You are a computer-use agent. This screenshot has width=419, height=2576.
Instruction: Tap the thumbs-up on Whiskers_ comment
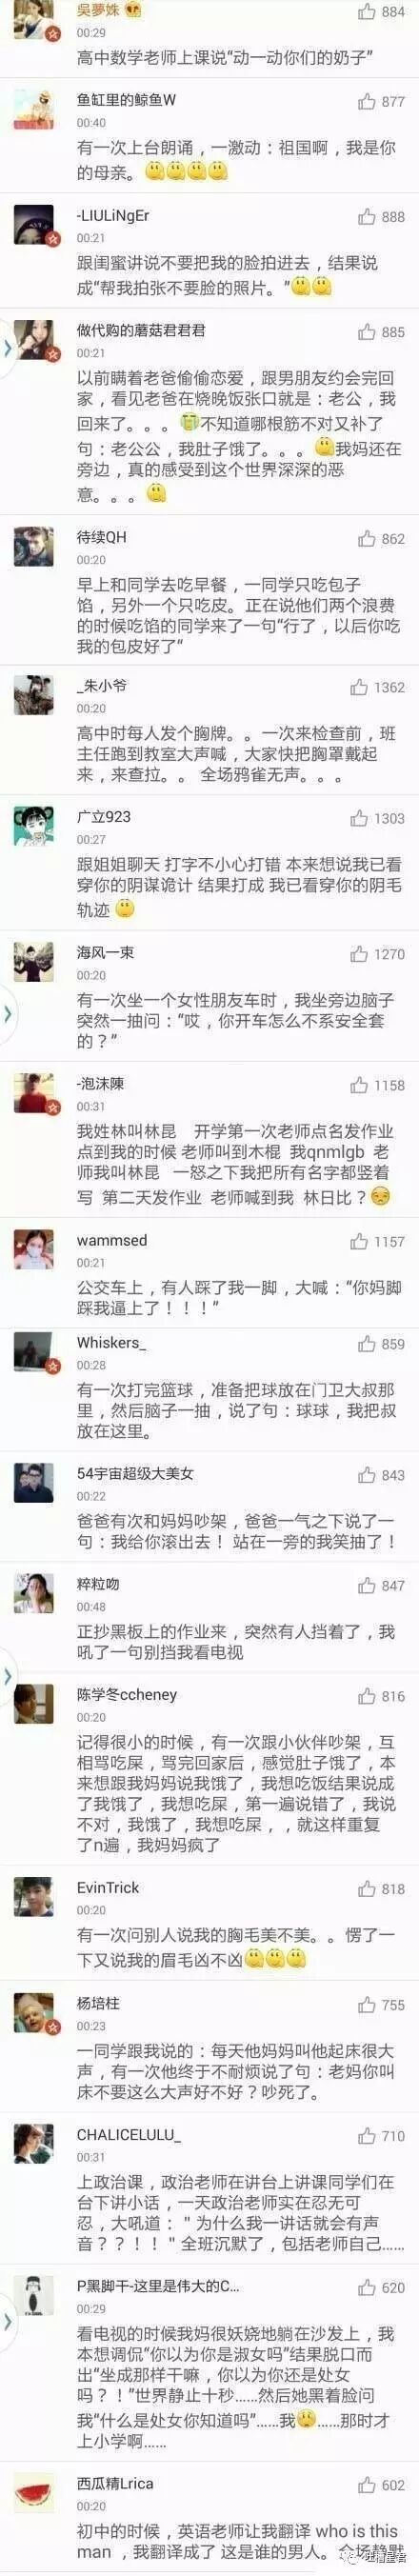click(x=367, y=1344)
